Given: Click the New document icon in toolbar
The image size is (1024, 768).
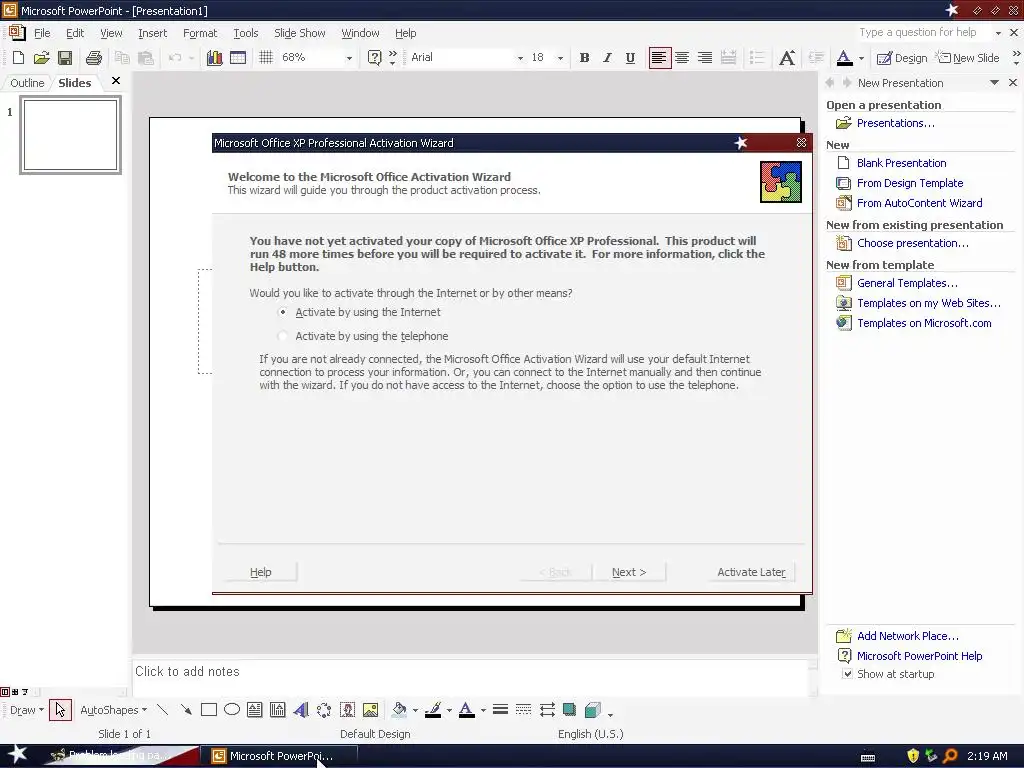Looking at the screenshot, I should pos(18,57).
